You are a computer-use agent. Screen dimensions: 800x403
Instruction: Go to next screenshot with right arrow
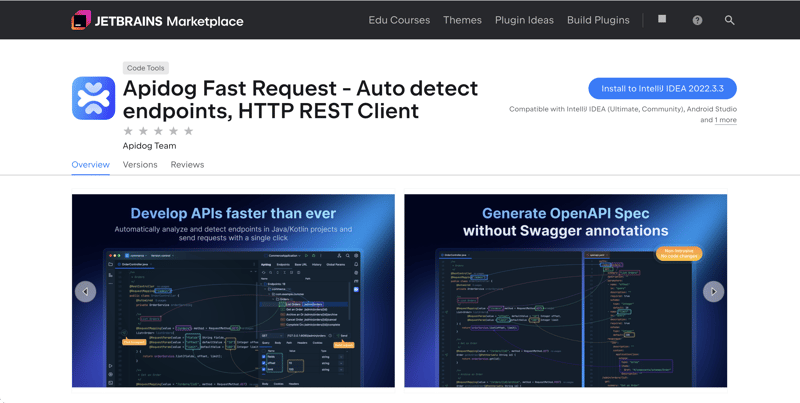(x=713, y=292)
